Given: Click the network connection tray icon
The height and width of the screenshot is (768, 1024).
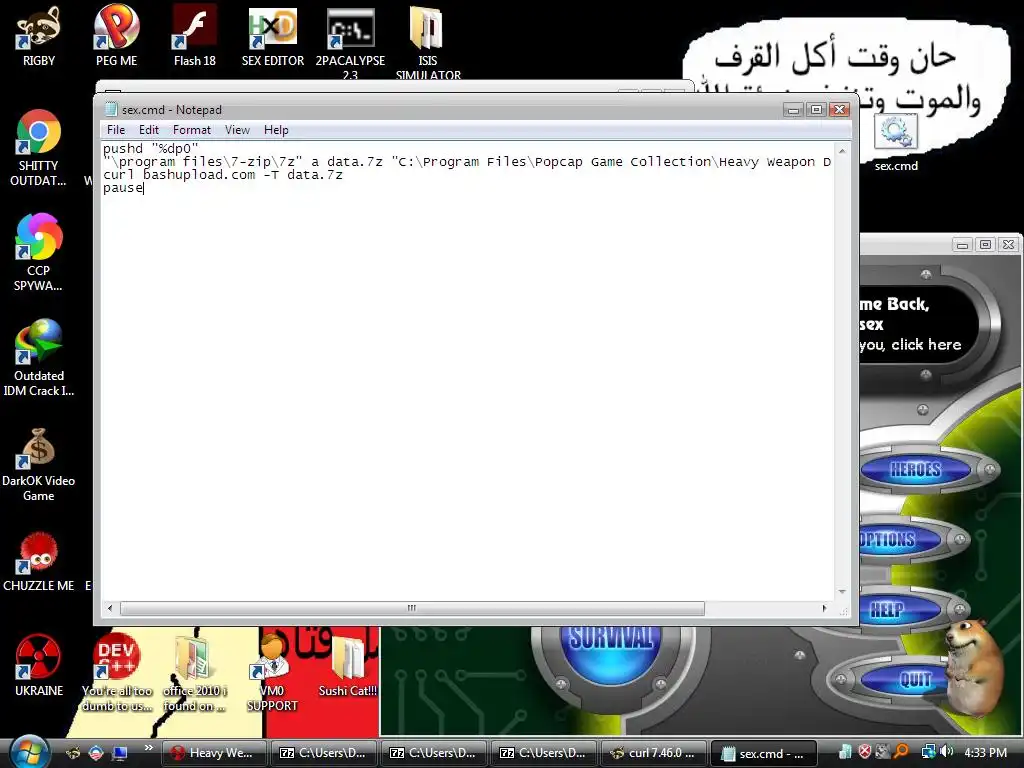Looking at the screenshot, I should coord(928,752).
